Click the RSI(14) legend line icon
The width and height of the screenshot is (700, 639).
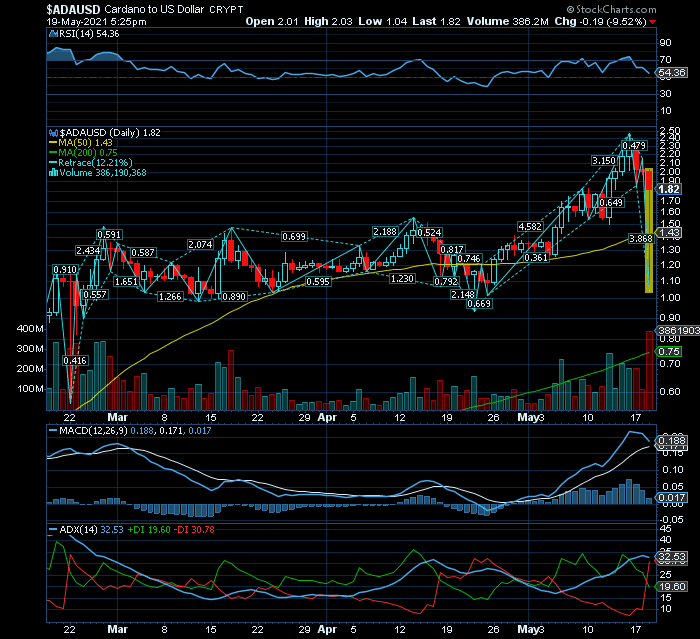tap(53, 33)
